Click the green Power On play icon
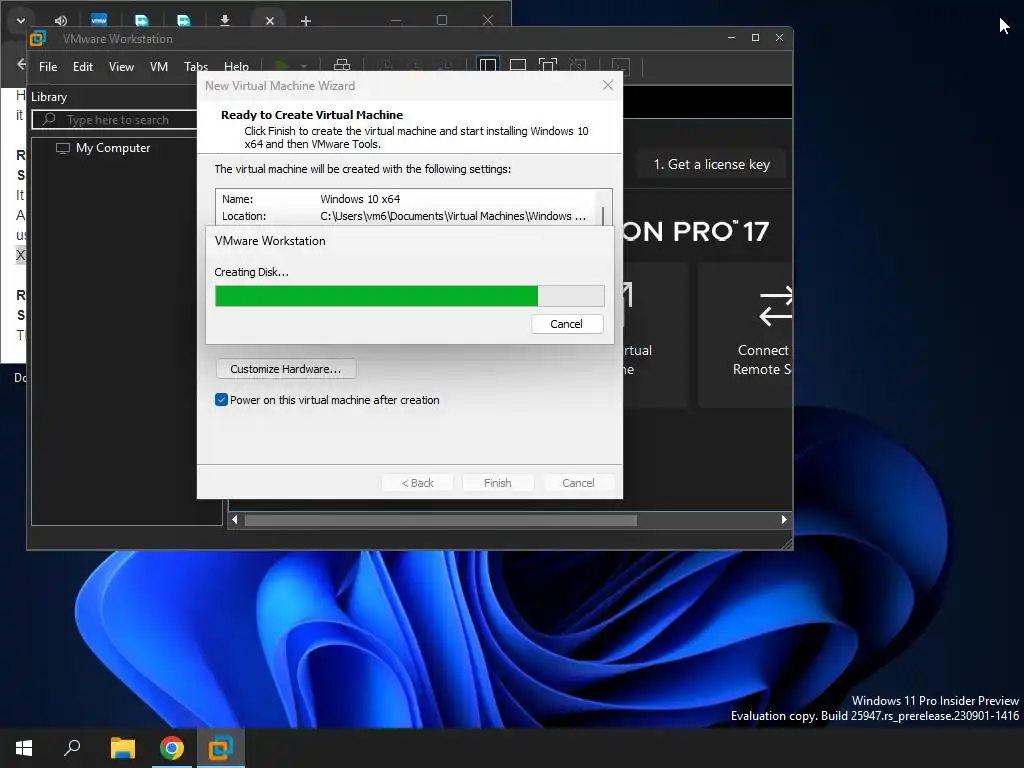 click(282, 66)
